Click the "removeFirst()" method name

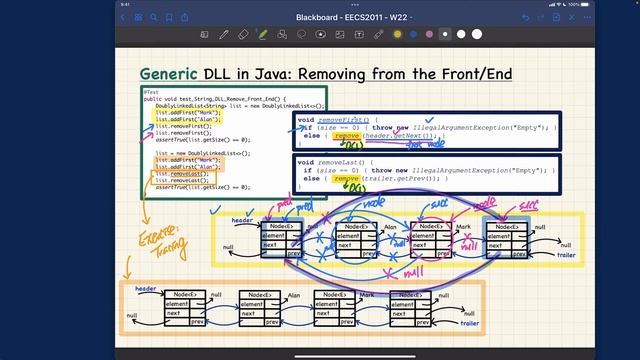pos(343,120)
